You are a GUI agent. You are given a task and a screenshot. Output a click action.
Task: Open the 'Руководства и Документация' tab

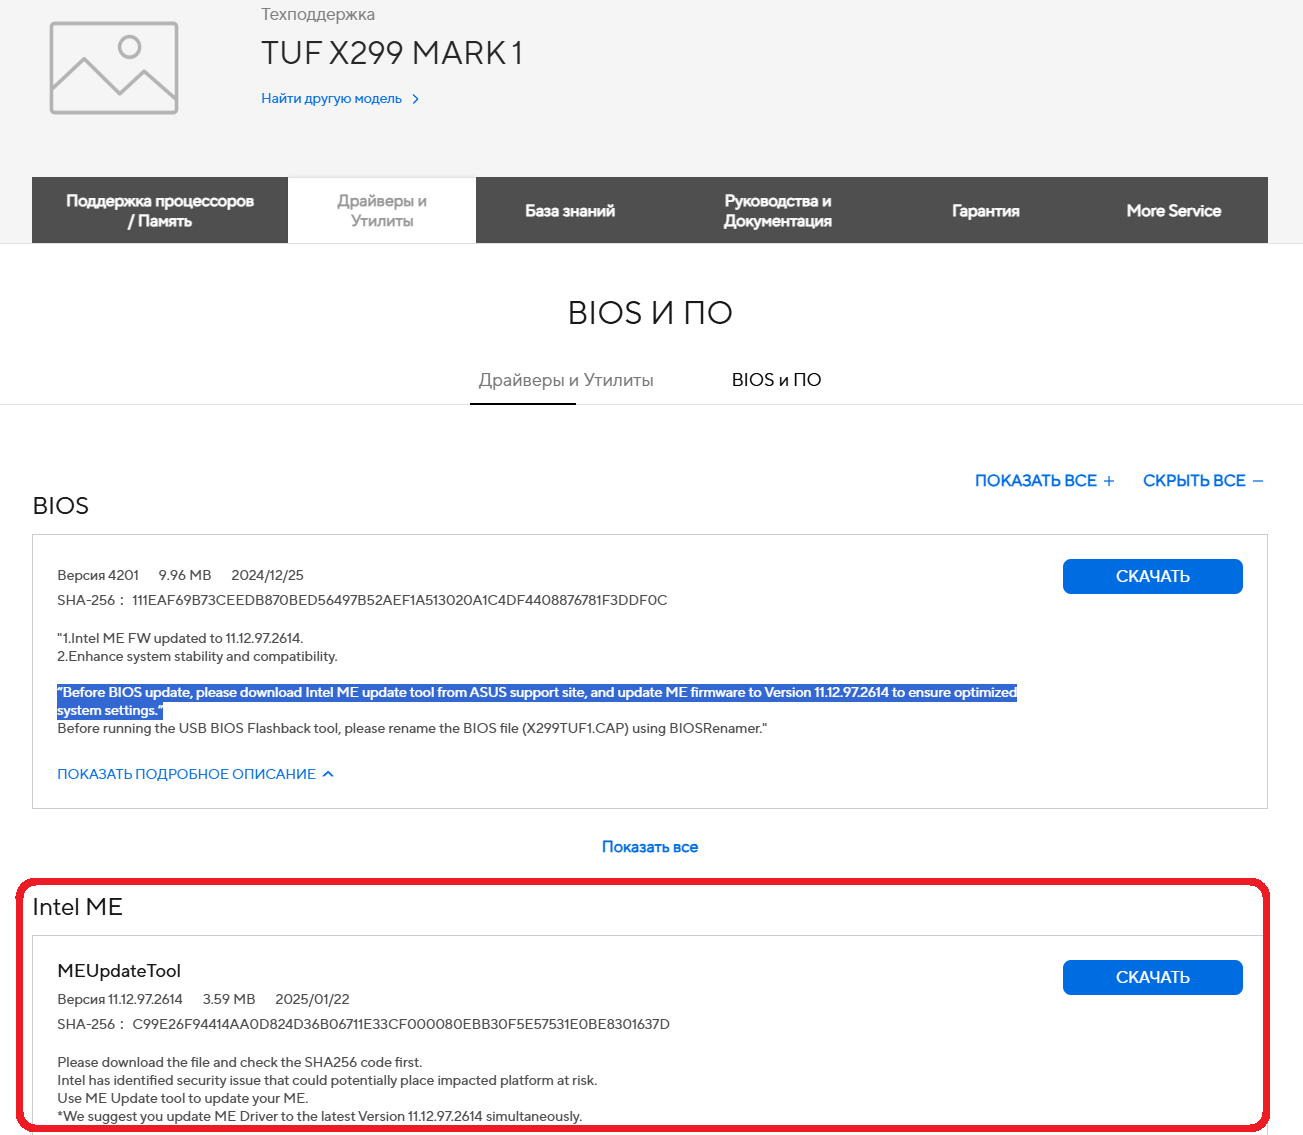tap(778, 210)
